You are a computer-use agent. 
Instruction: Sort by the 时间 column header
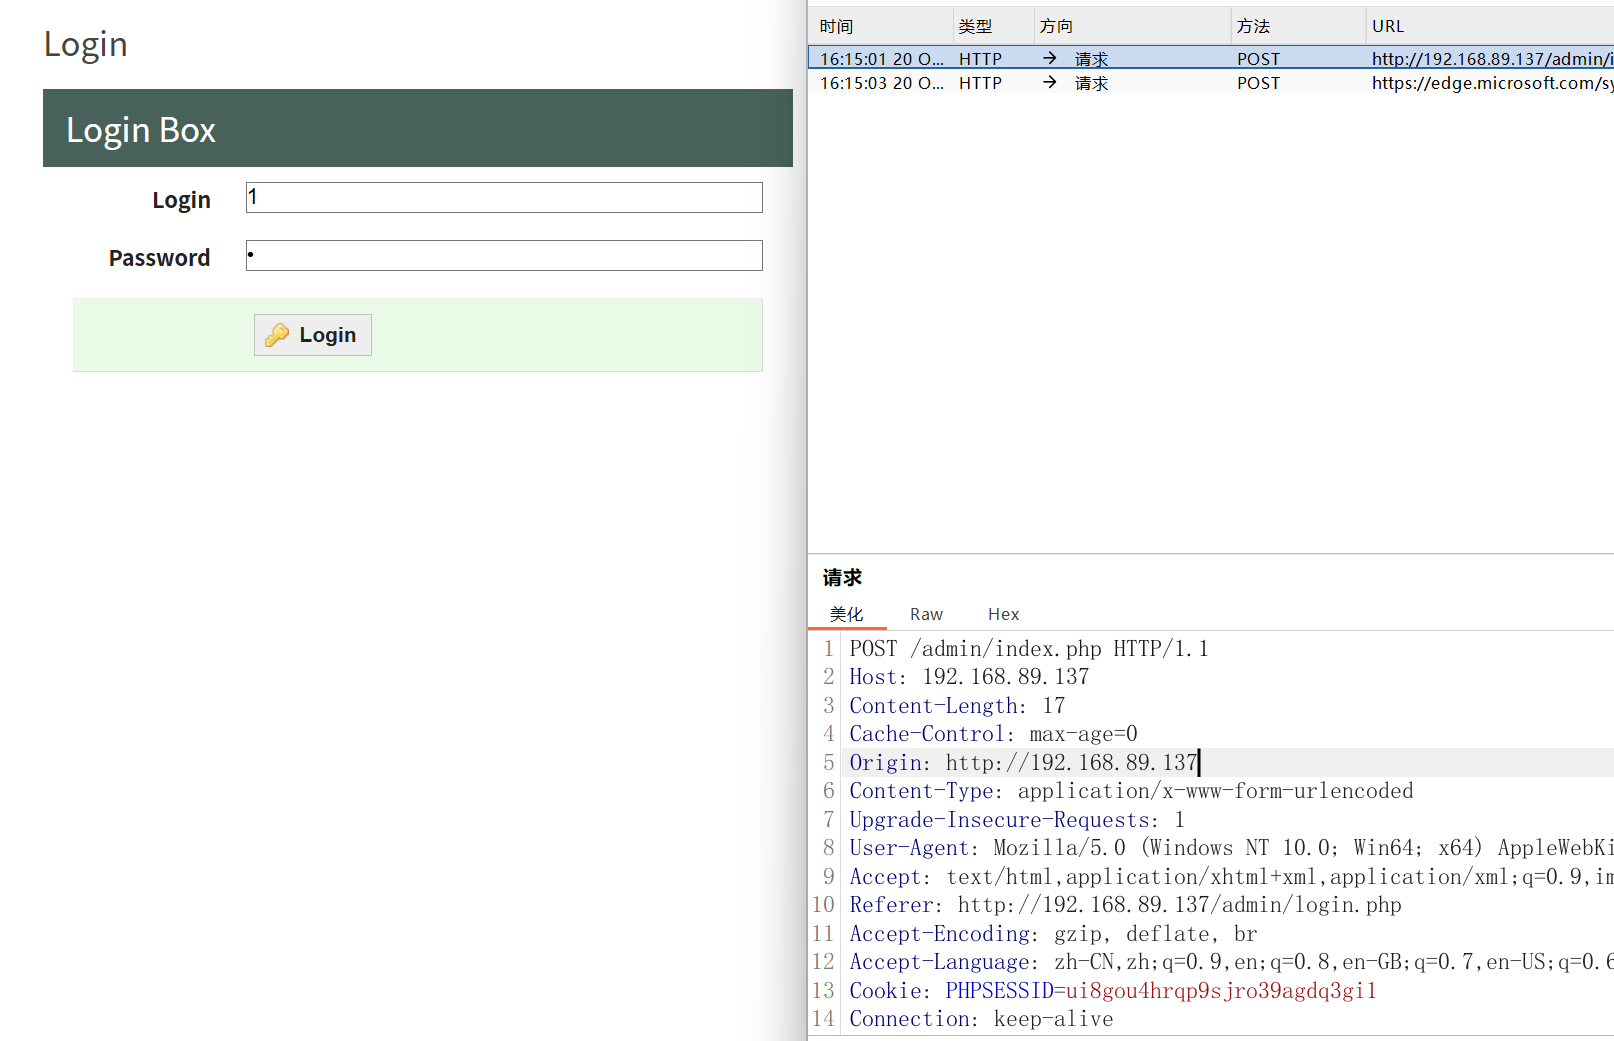pos(880,26)
